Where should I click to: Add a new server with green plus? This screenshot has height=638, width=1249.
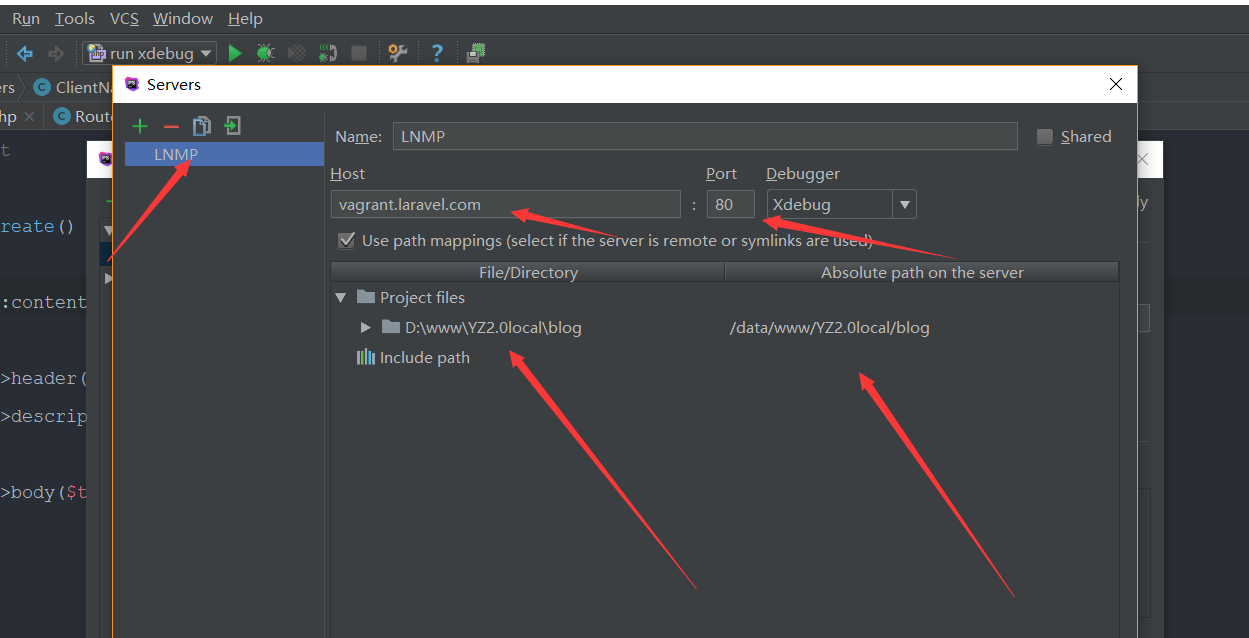pos(140,126)
